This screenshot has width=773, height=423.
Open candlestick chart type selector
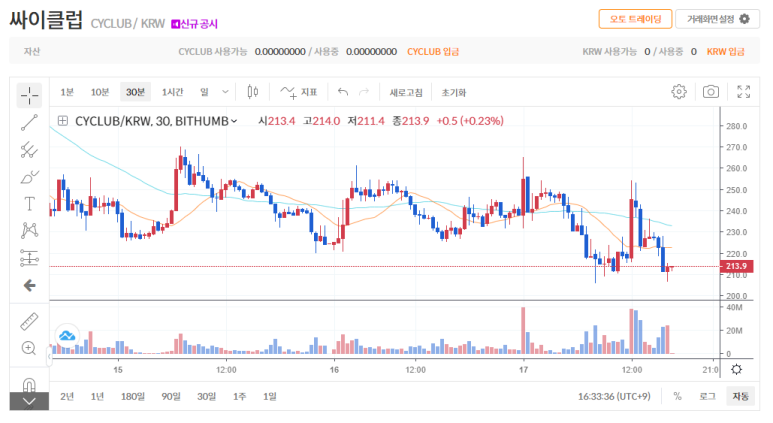pyautogui.click(x=253, y=92)
